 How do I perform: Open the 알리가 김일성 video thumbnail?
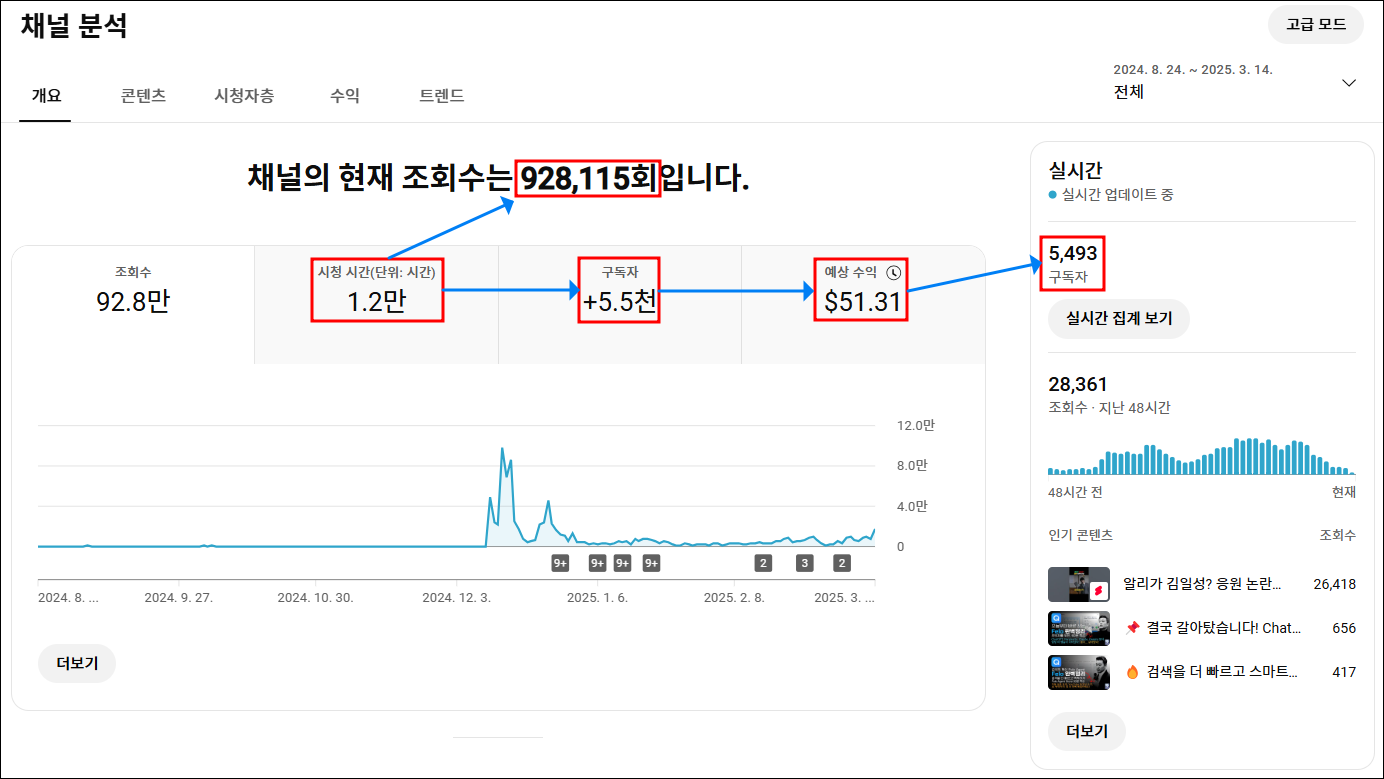pyautogui.click(x=1079, y=584)
